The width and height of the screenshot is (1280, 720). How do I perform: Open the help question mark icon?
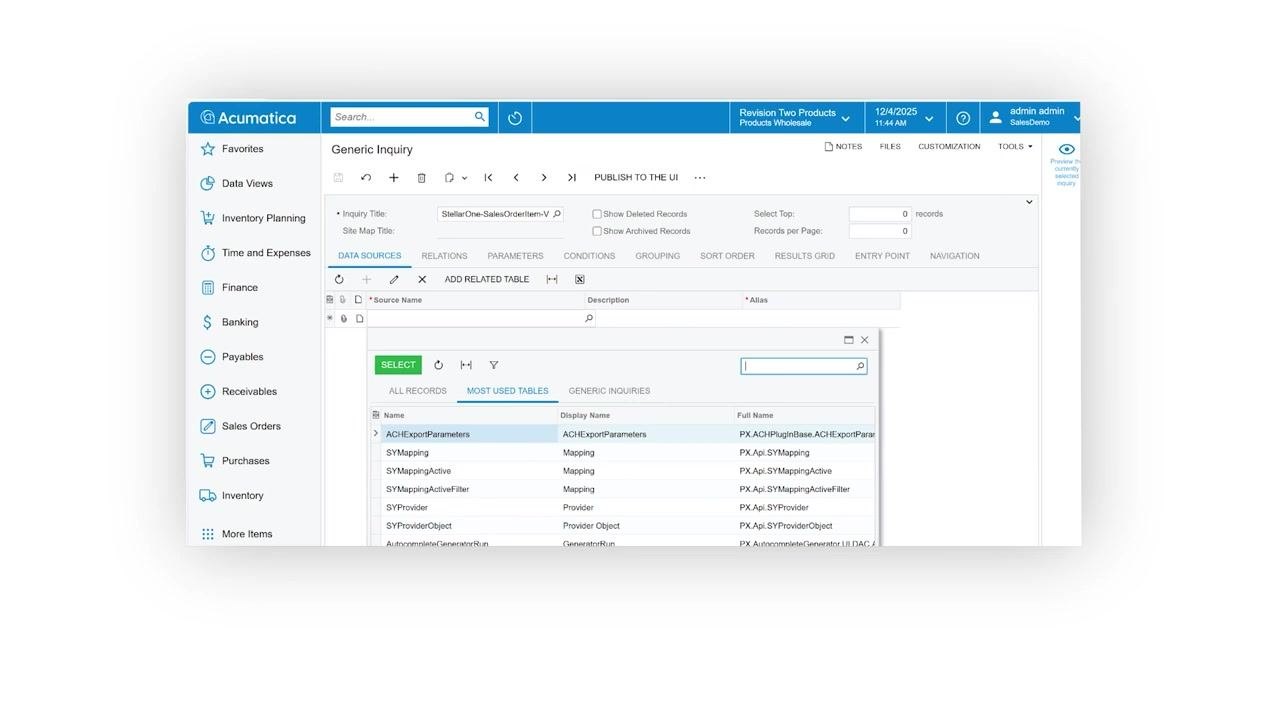tap(963, 118)
